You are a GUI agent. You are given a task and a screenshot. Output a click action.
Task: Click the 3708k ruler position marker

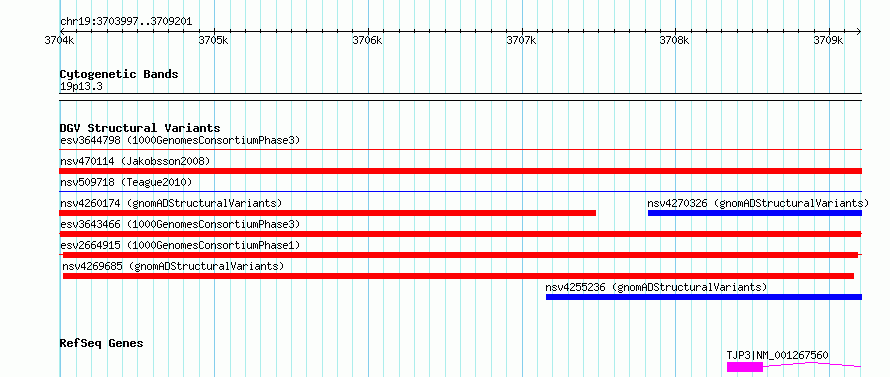675,40
